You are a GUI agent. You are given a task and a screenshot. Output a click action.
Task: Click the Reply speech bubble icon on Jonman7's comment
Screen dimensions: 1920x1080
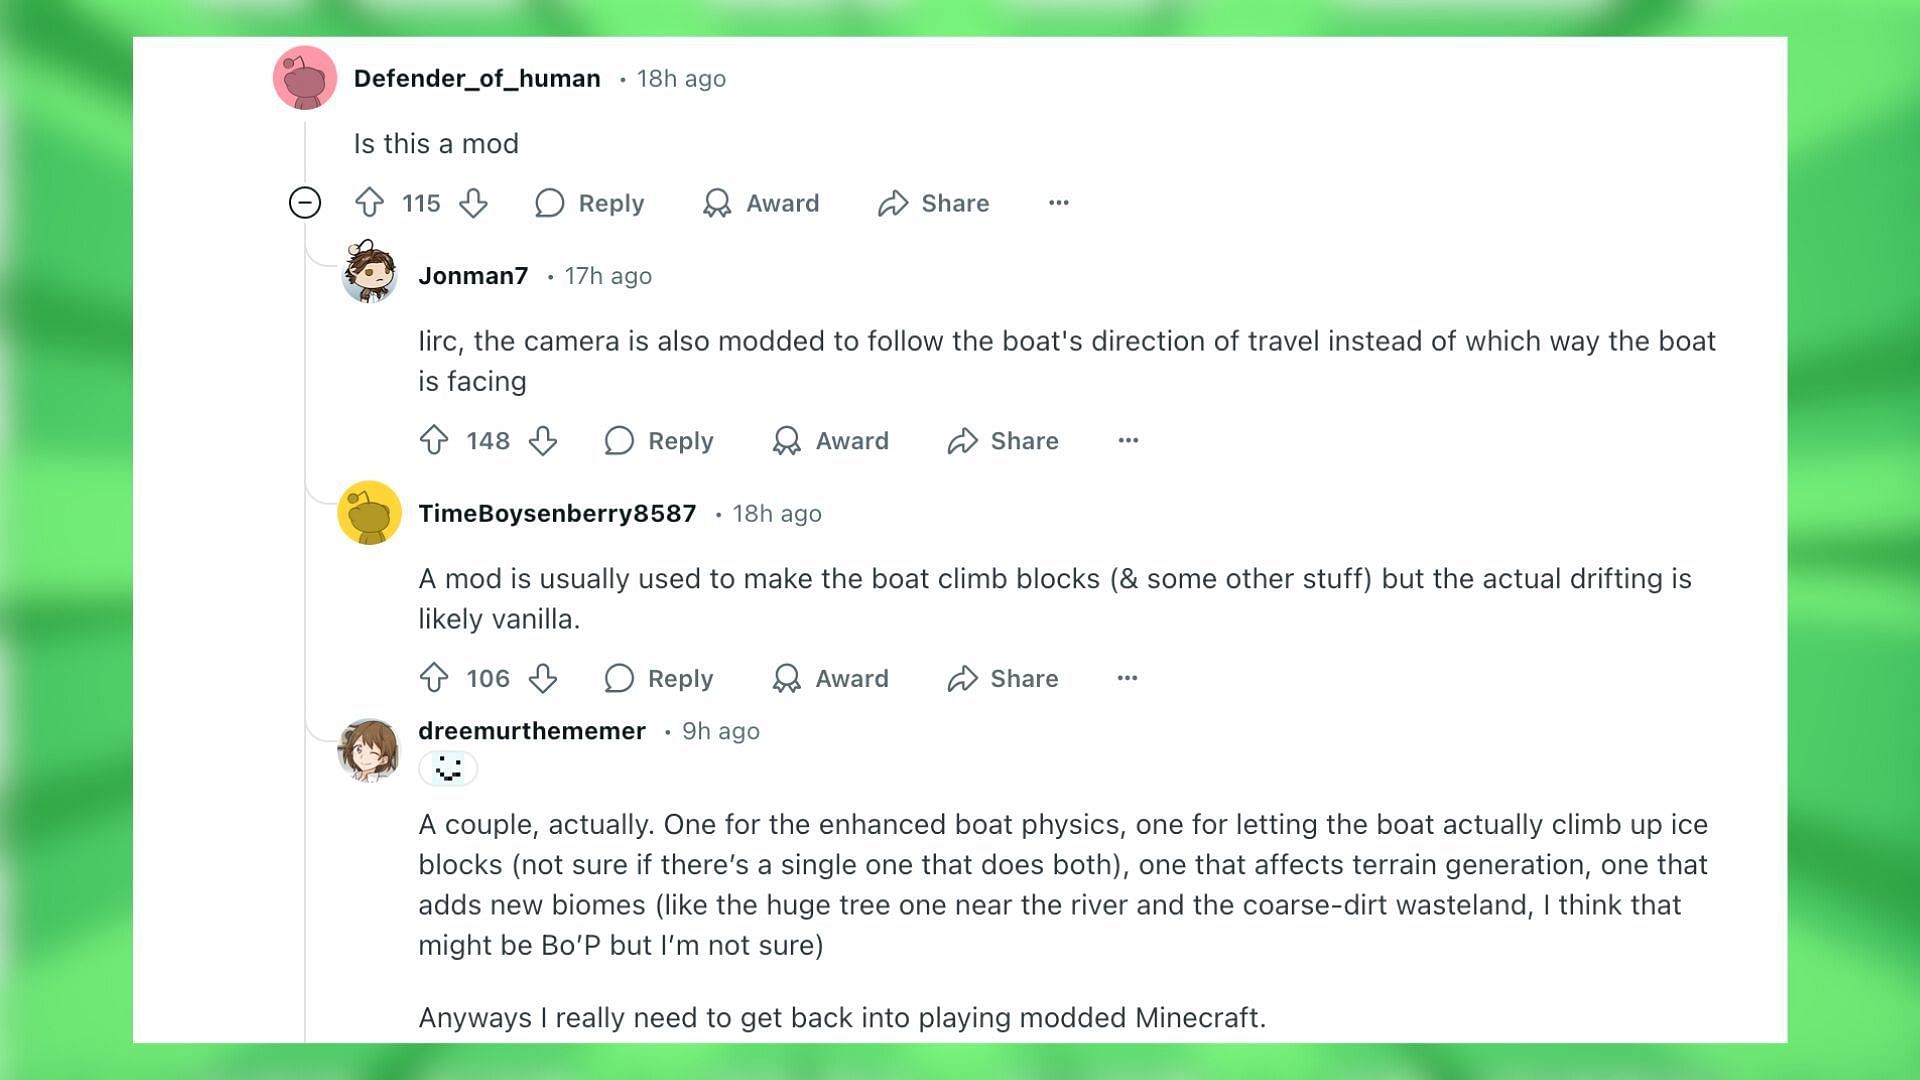(x=618, y=440)
